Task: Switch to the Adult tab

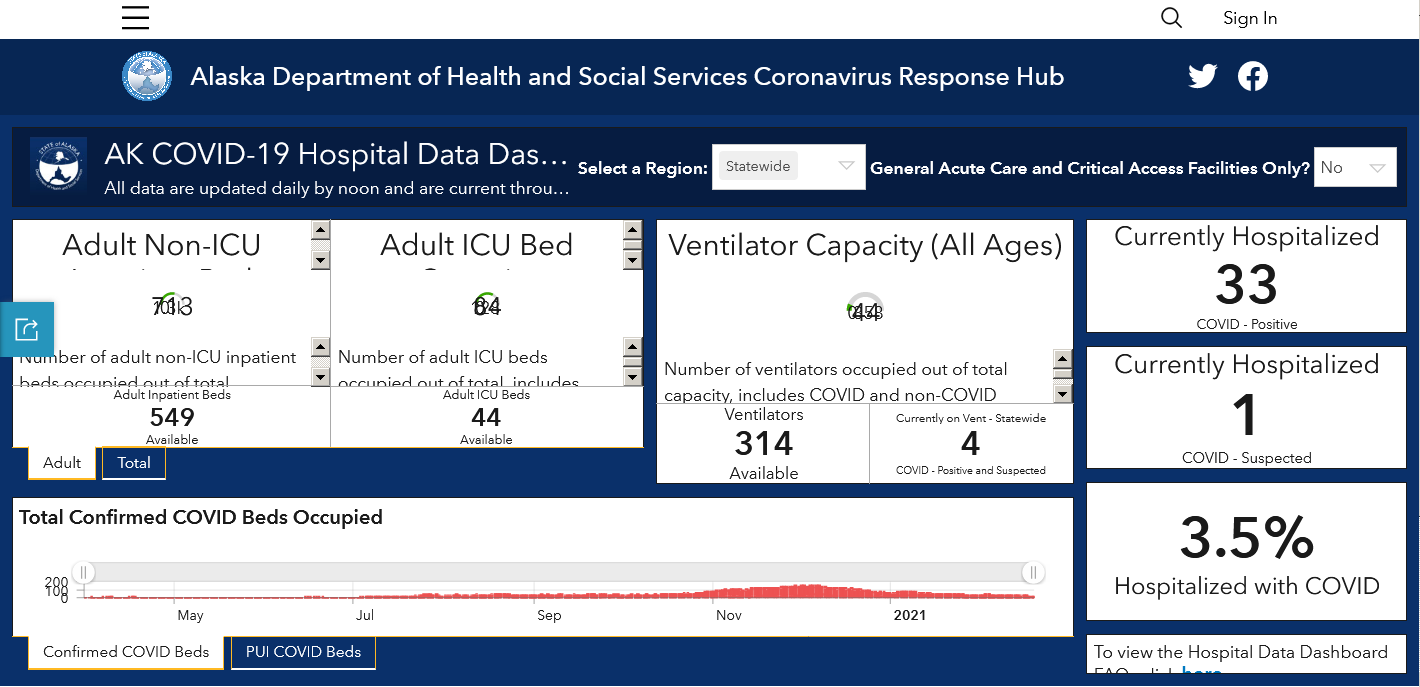Action: click(x=62, y=463)
